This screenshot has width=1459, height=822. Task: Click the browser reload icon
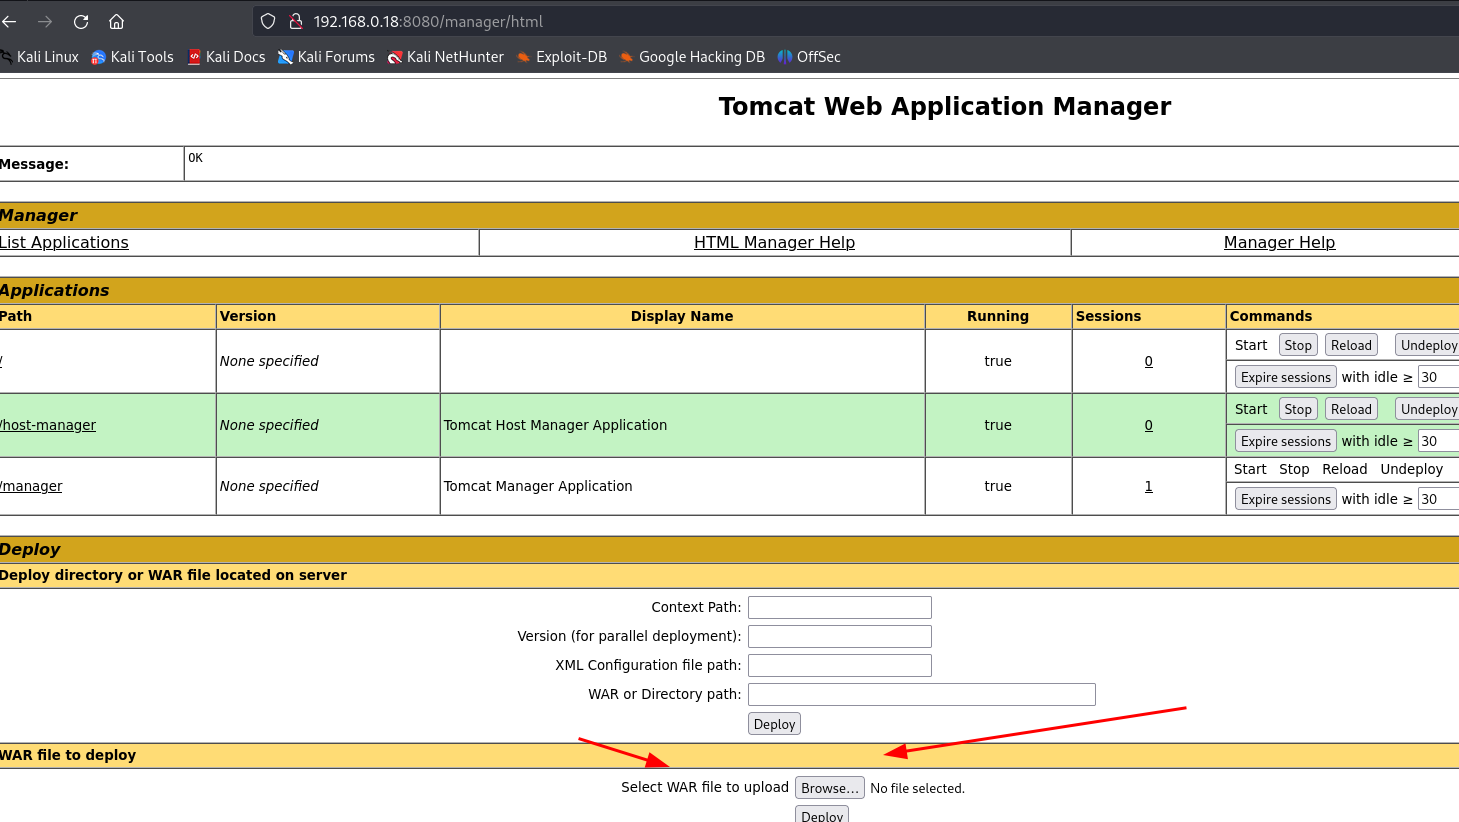[x=81, y=21]
